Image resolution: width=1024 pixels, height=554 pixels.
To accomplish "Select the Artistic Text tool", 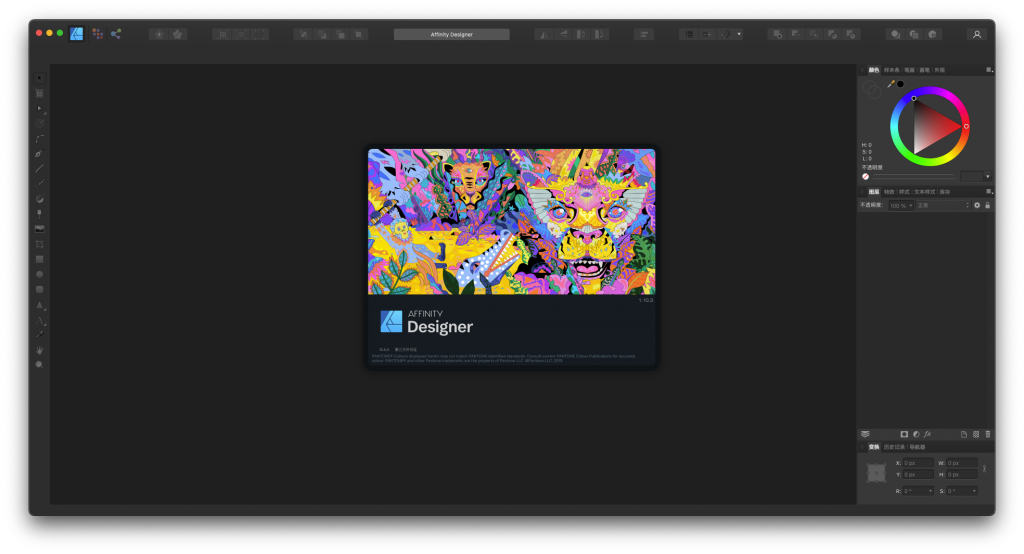I will pyautogui.click(x=39, y=320).
